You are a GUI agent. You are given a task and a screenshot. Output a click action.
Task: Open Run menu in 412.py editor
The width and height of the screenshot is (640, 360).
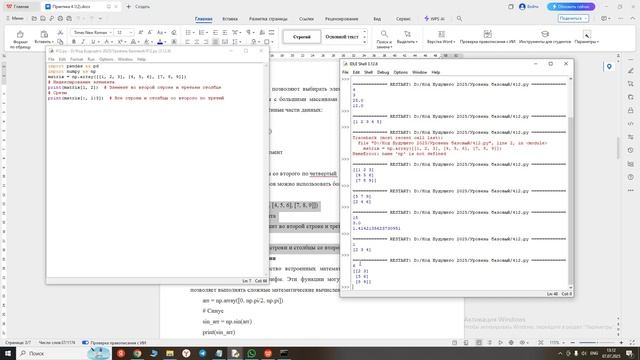91,59
